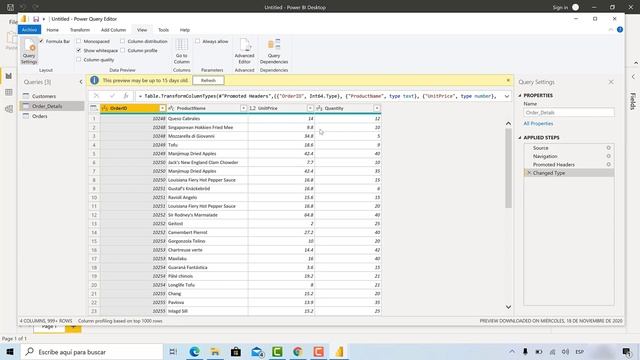Open the help icon in ribbon corner
The height and width of the screenshot is (360, 640).
(620, 29)
